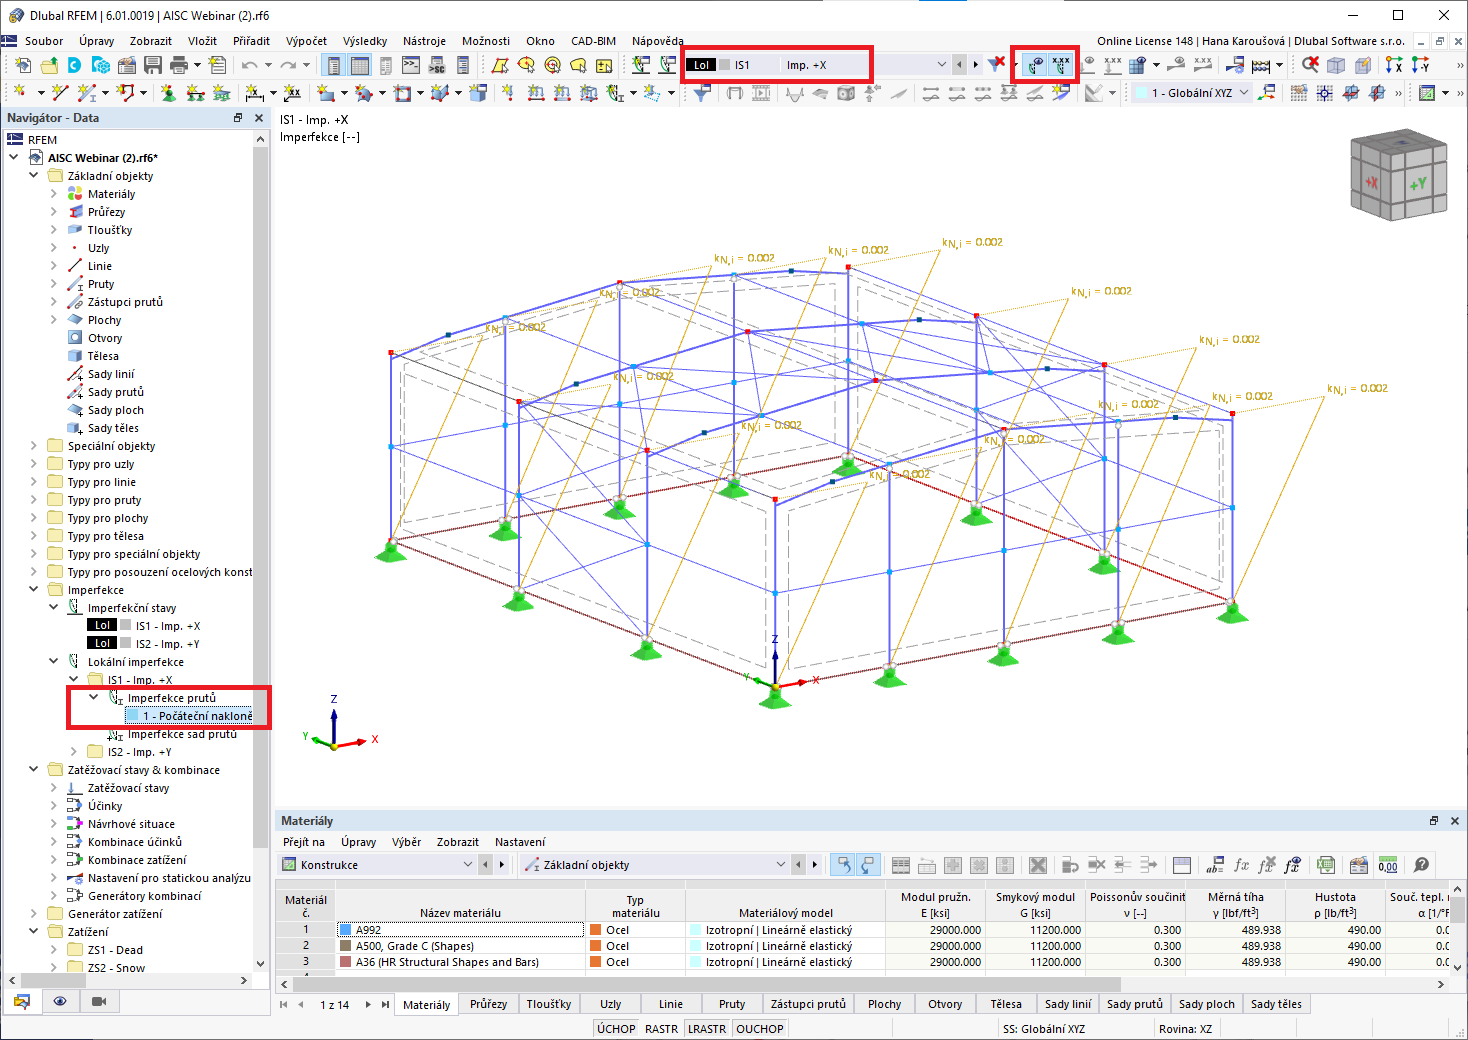Expand the Materiály tree node
Screen dimensions: 1468x1040
pyautogui.click(x=54, y=194)
